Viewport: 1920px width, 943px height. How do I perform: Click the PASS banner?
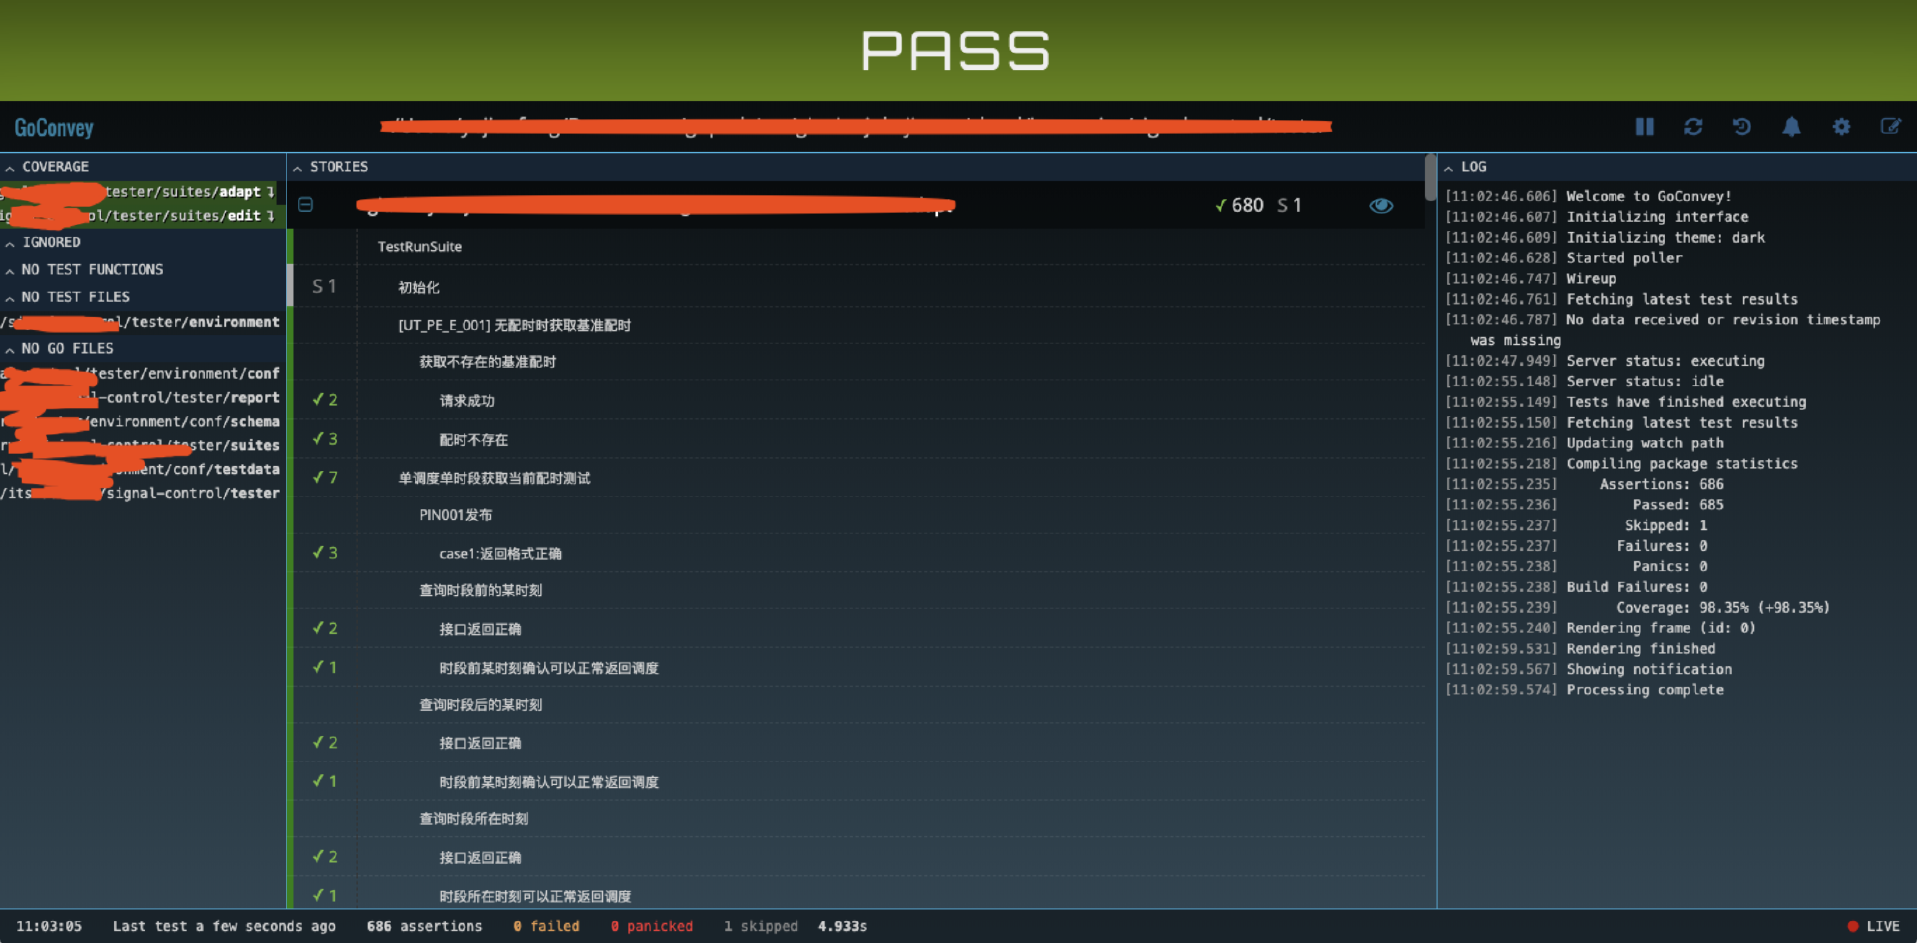click(x=958, y=50)
